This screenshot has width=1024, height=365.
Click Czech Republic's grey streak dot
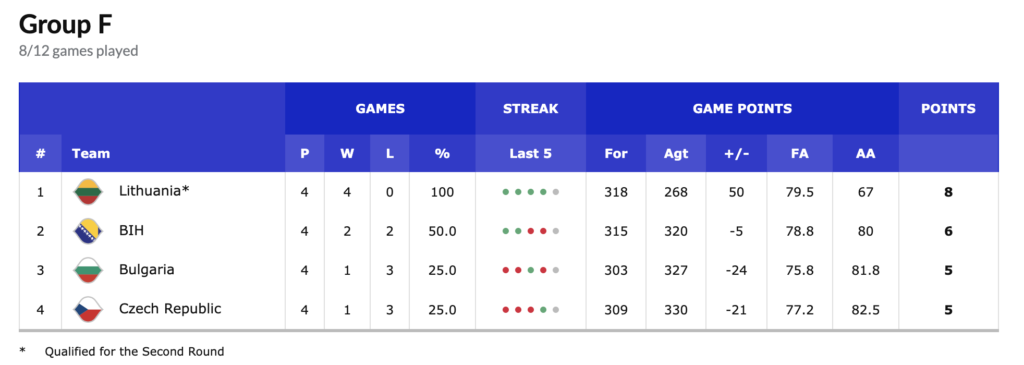point(556,309)
